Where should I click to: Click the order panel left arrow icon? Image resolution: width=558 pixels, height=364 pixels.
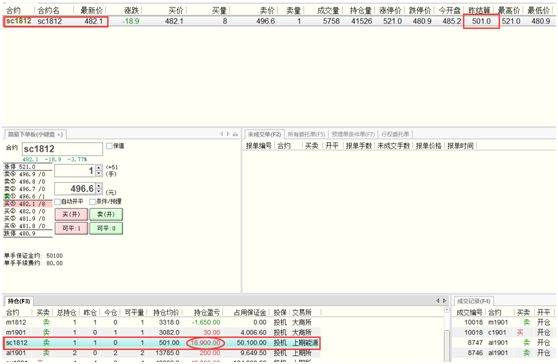click(x=221, y=134)
